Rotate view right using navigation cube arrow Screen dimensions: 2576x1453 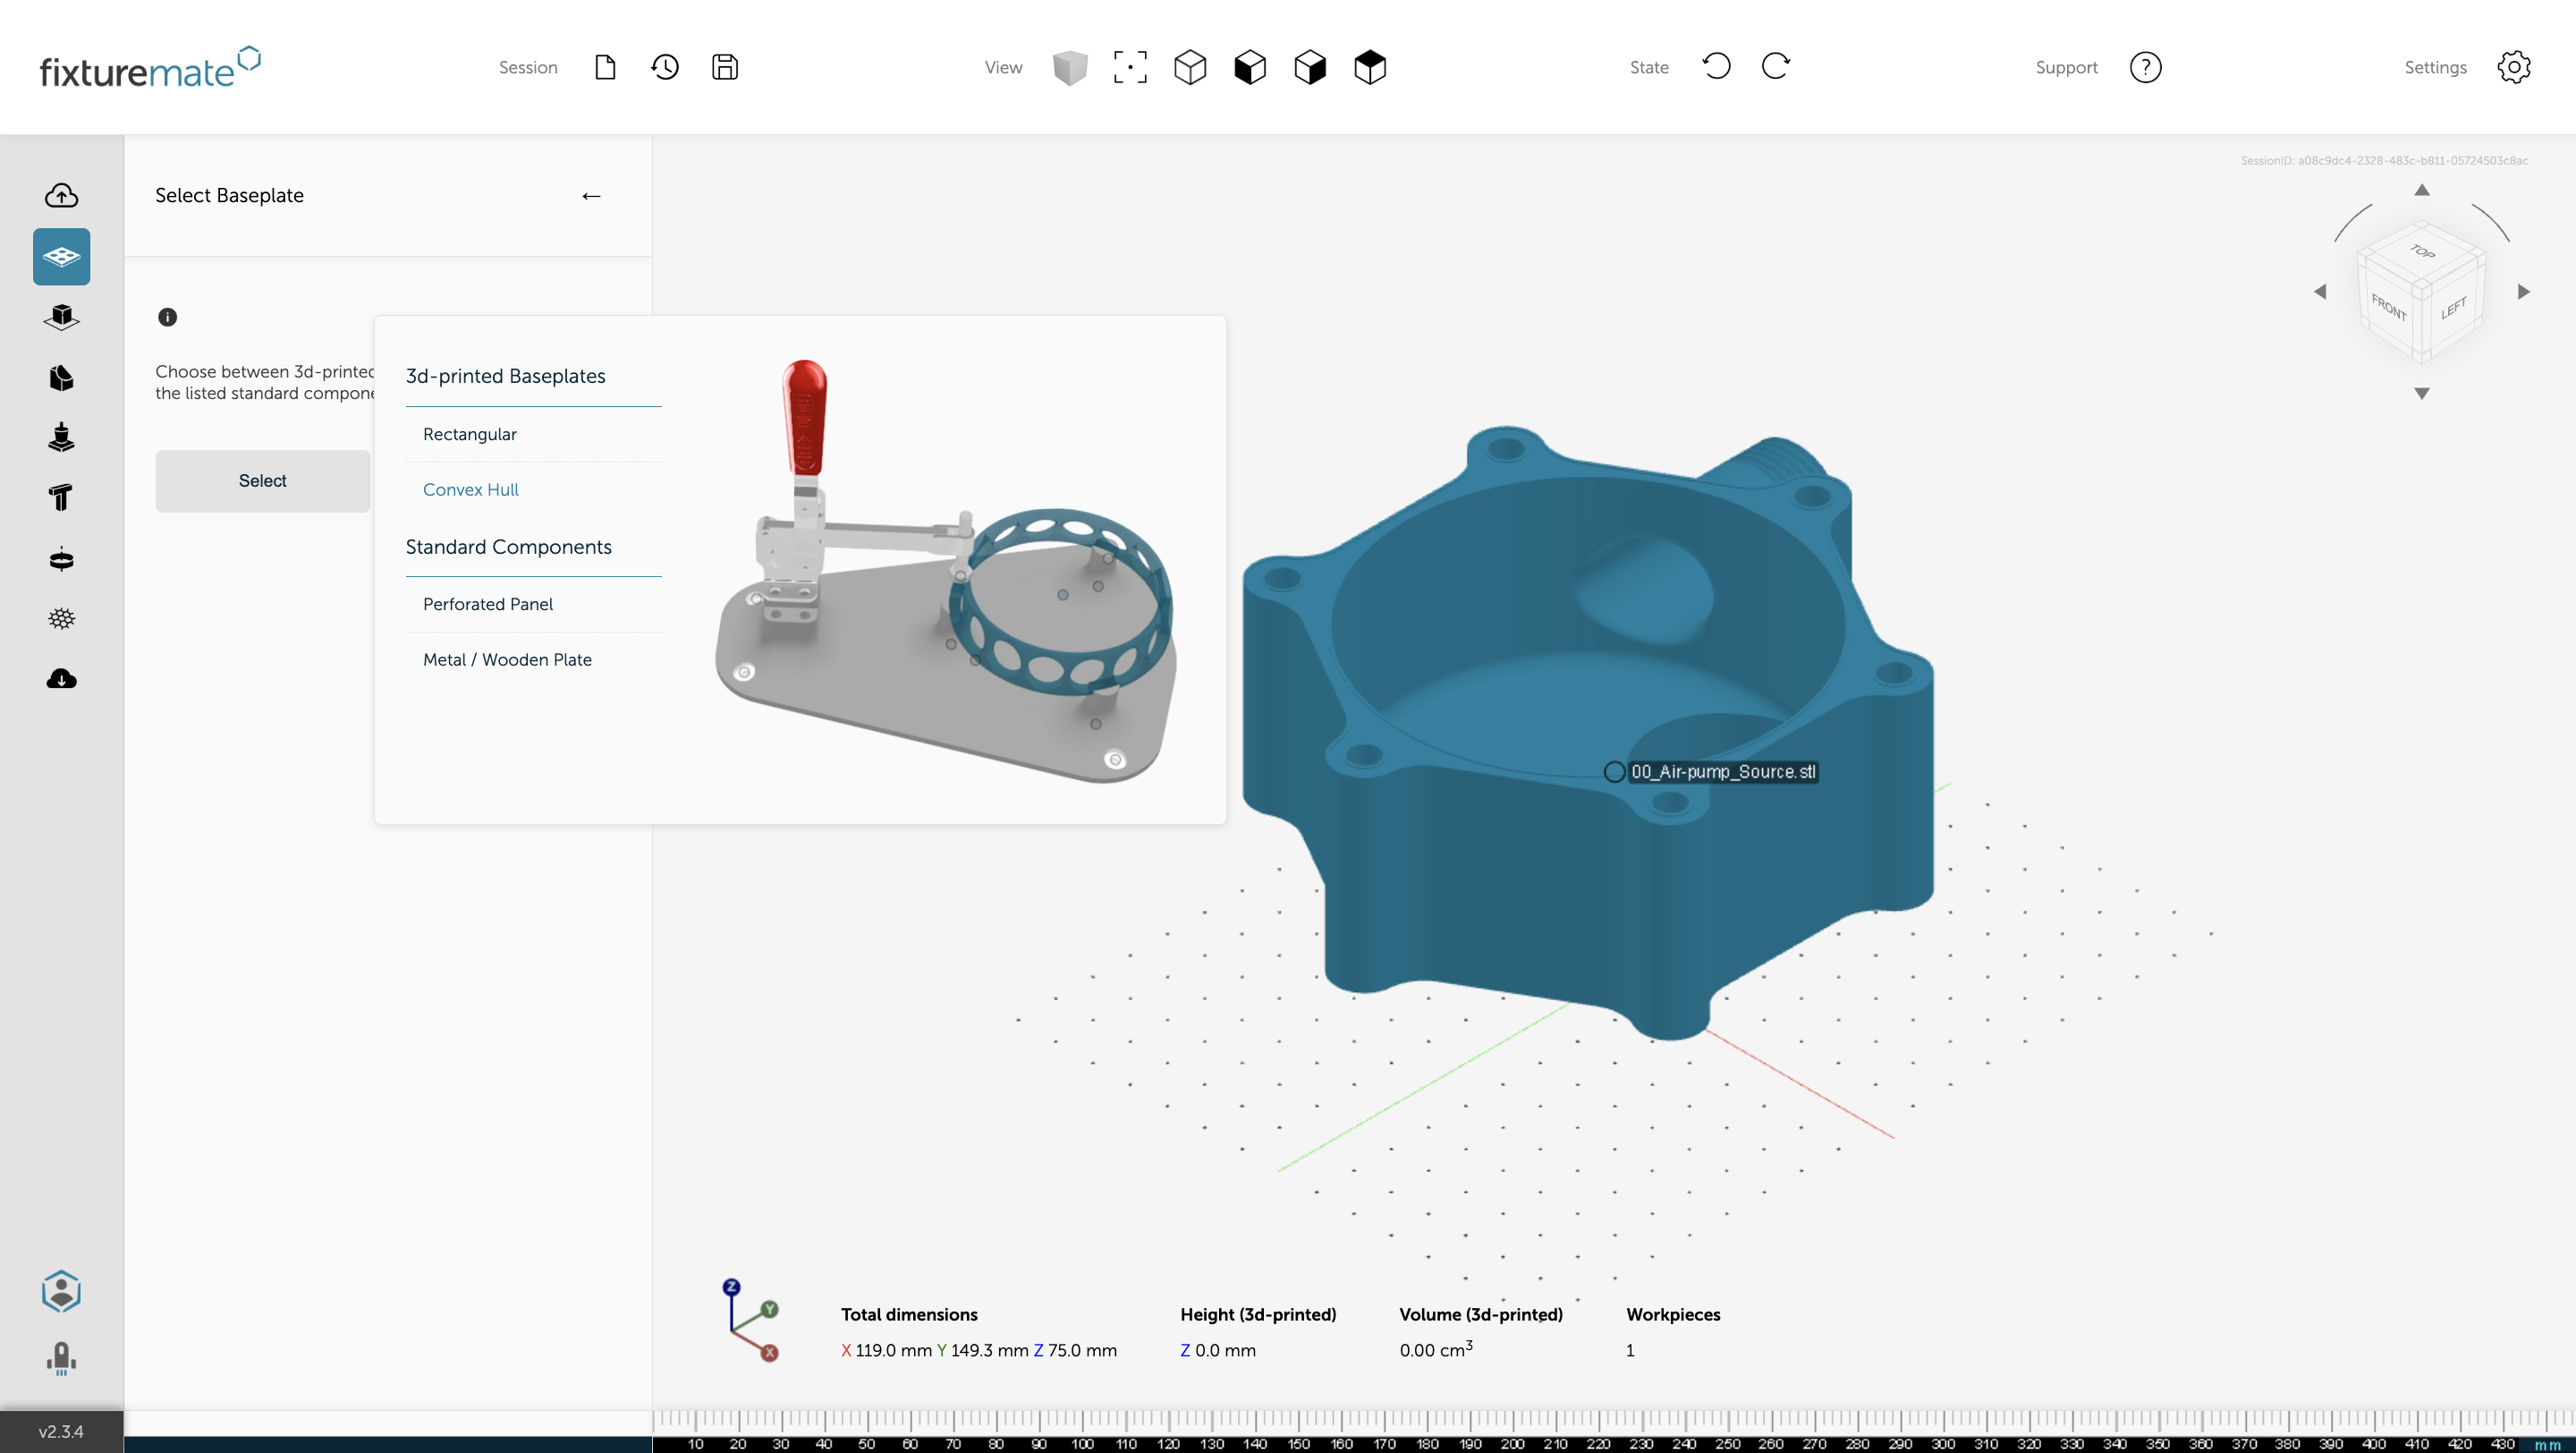[2523, 292]
